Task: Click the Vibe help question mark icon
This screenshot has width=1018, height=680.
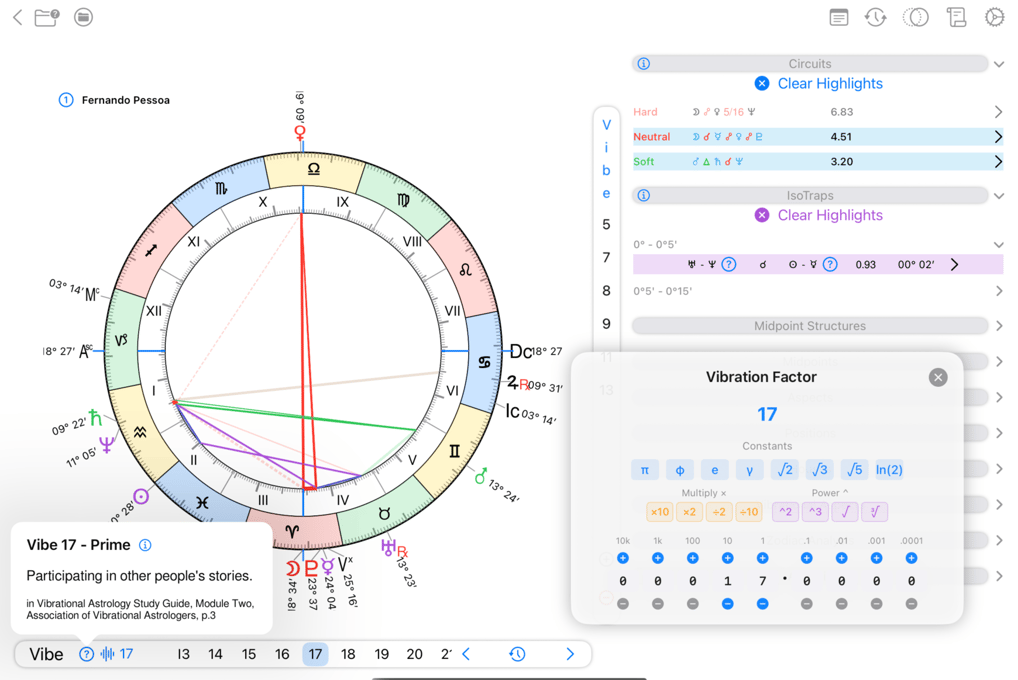Action: click(x=86, y=654)
